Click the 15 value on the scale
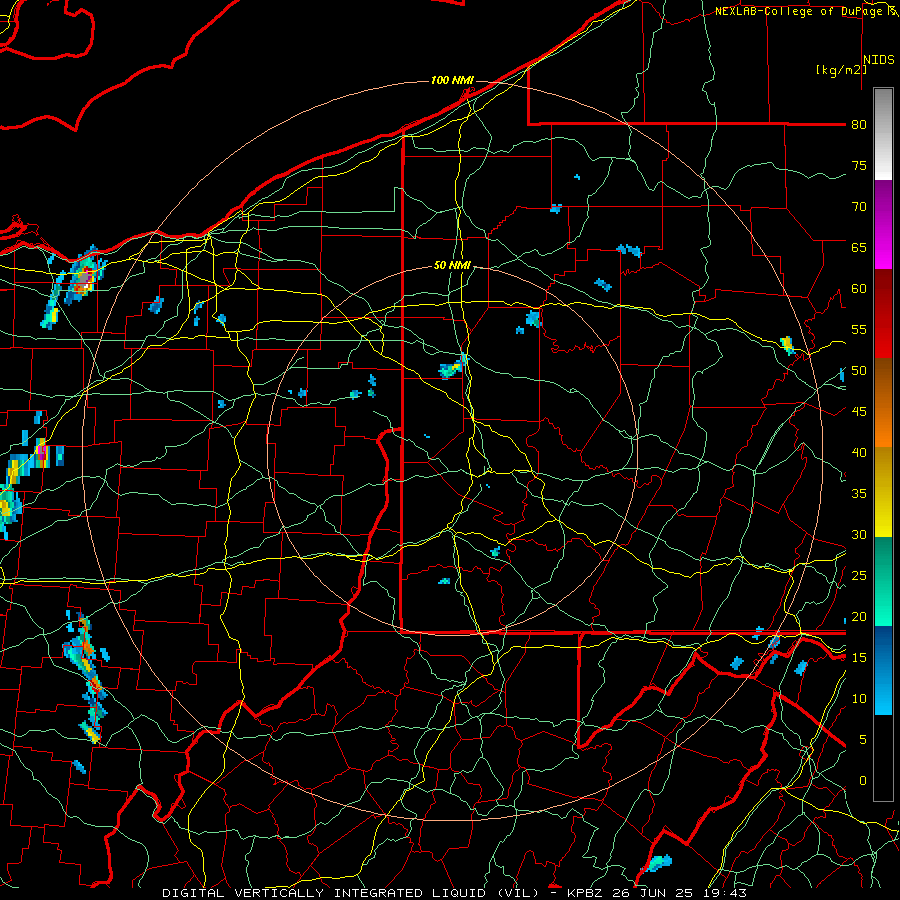Viewport: 900px width, 900px height. (859, 658)
